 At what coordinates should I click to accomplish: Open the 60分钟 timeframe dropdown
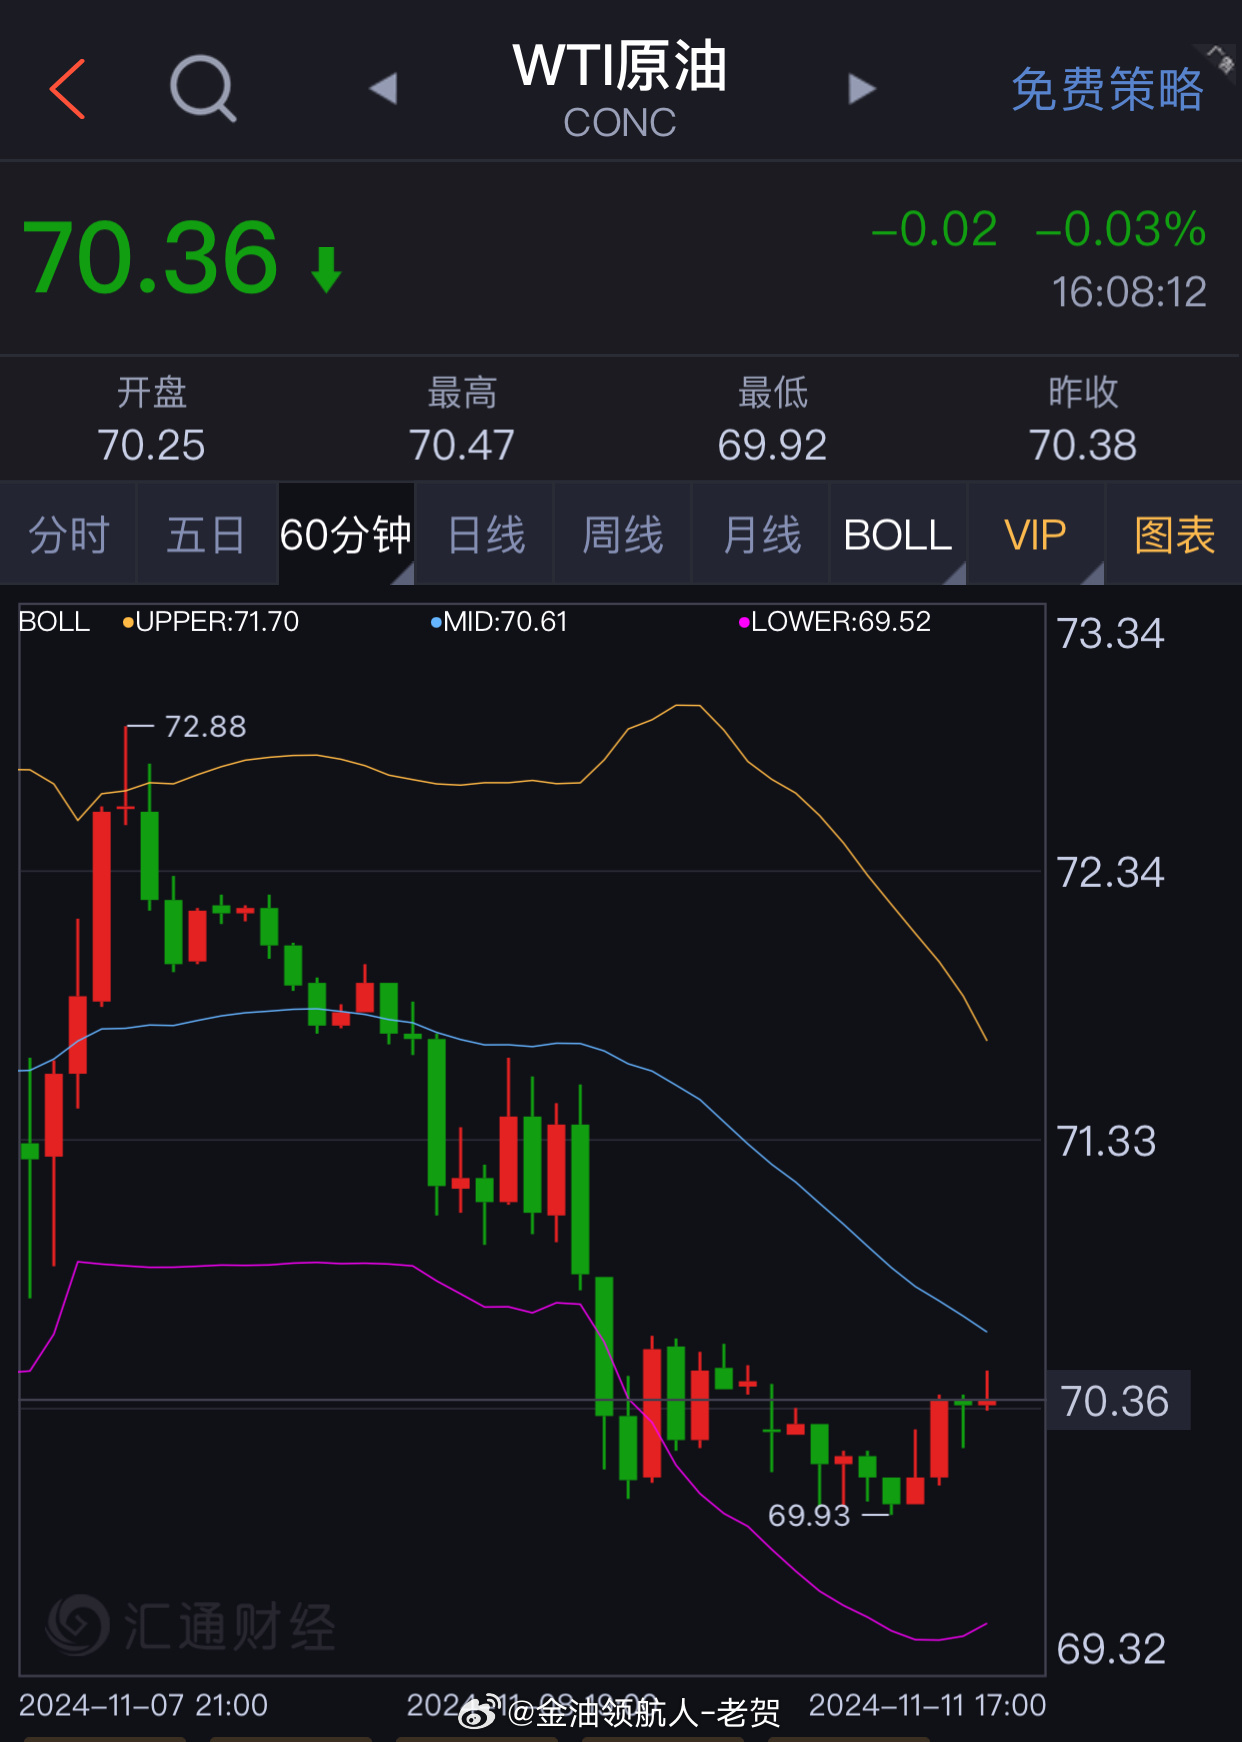point(346,534)
